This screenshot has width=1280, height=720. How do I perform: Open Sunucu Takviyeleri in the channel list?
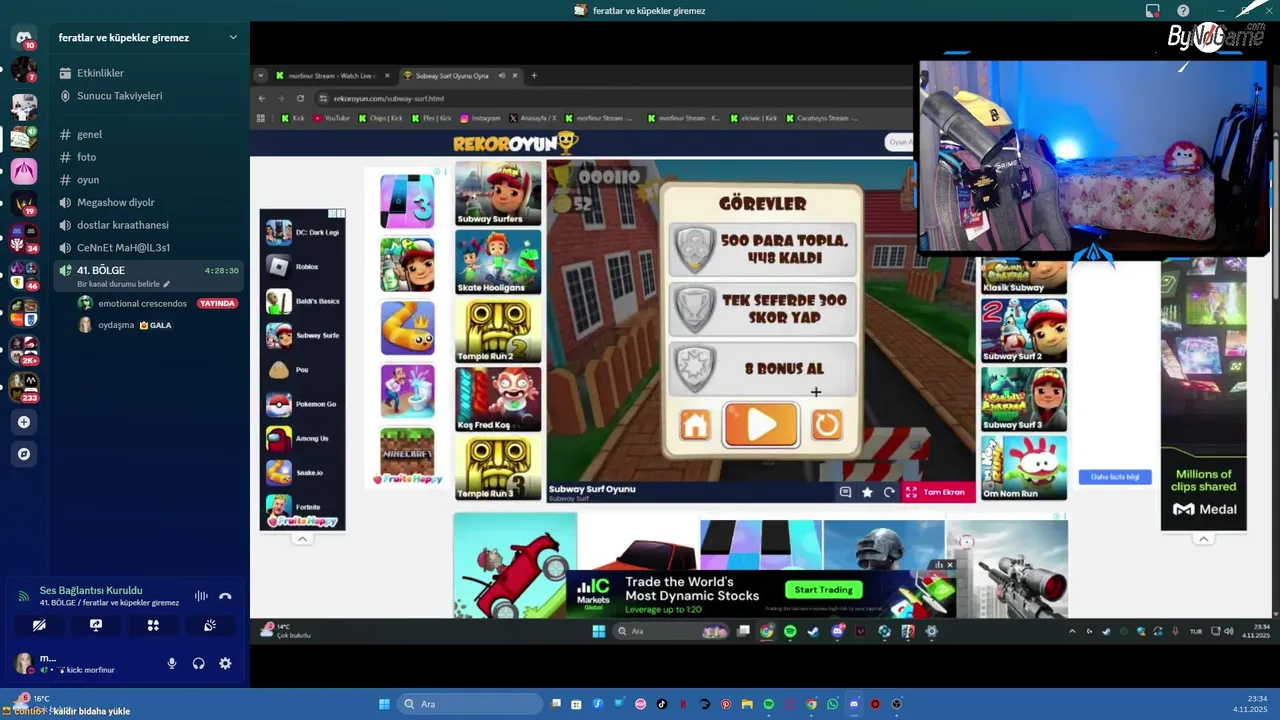(148, 96)
